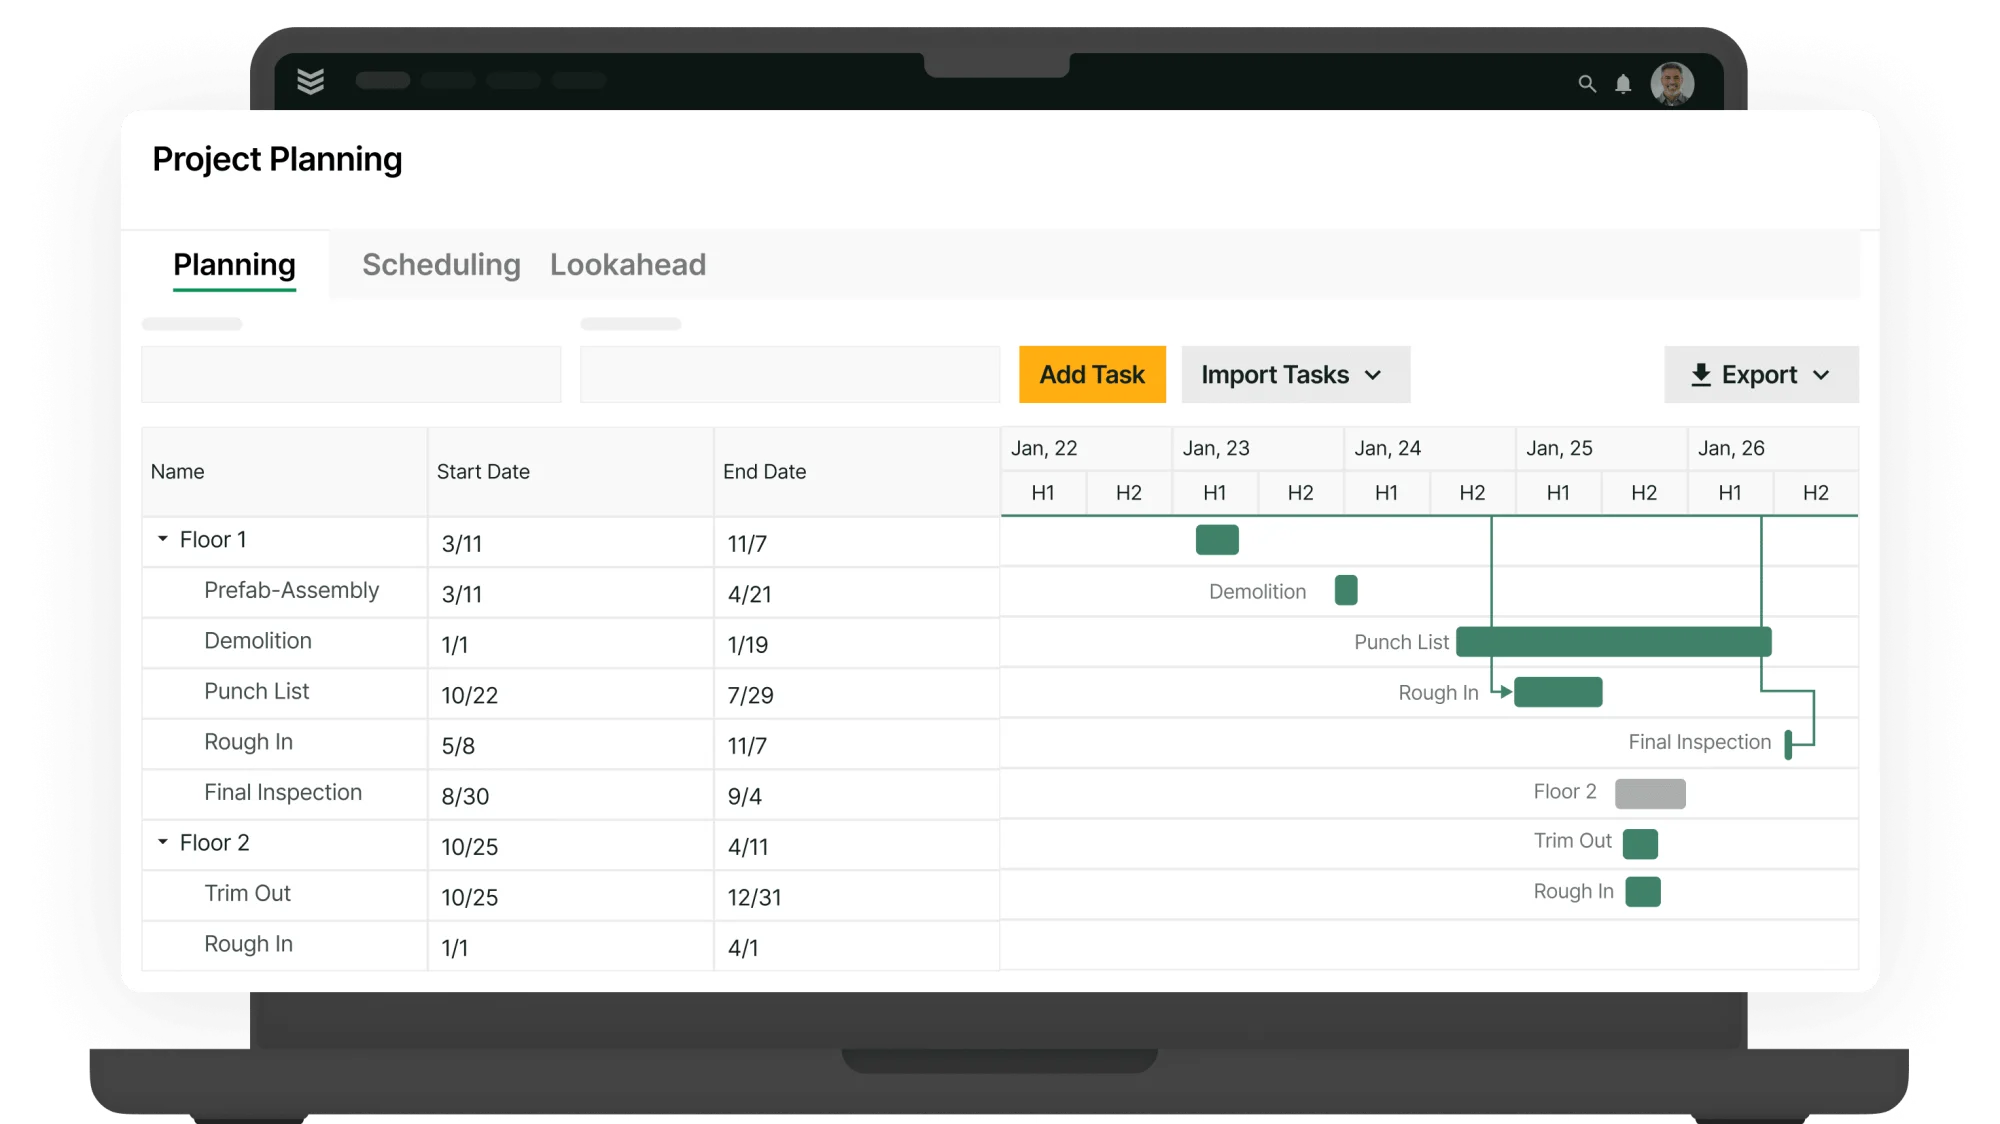Collapse the Floor 2 group
Viewport: 2000px width, 1124px height.
tap(163, 842)
